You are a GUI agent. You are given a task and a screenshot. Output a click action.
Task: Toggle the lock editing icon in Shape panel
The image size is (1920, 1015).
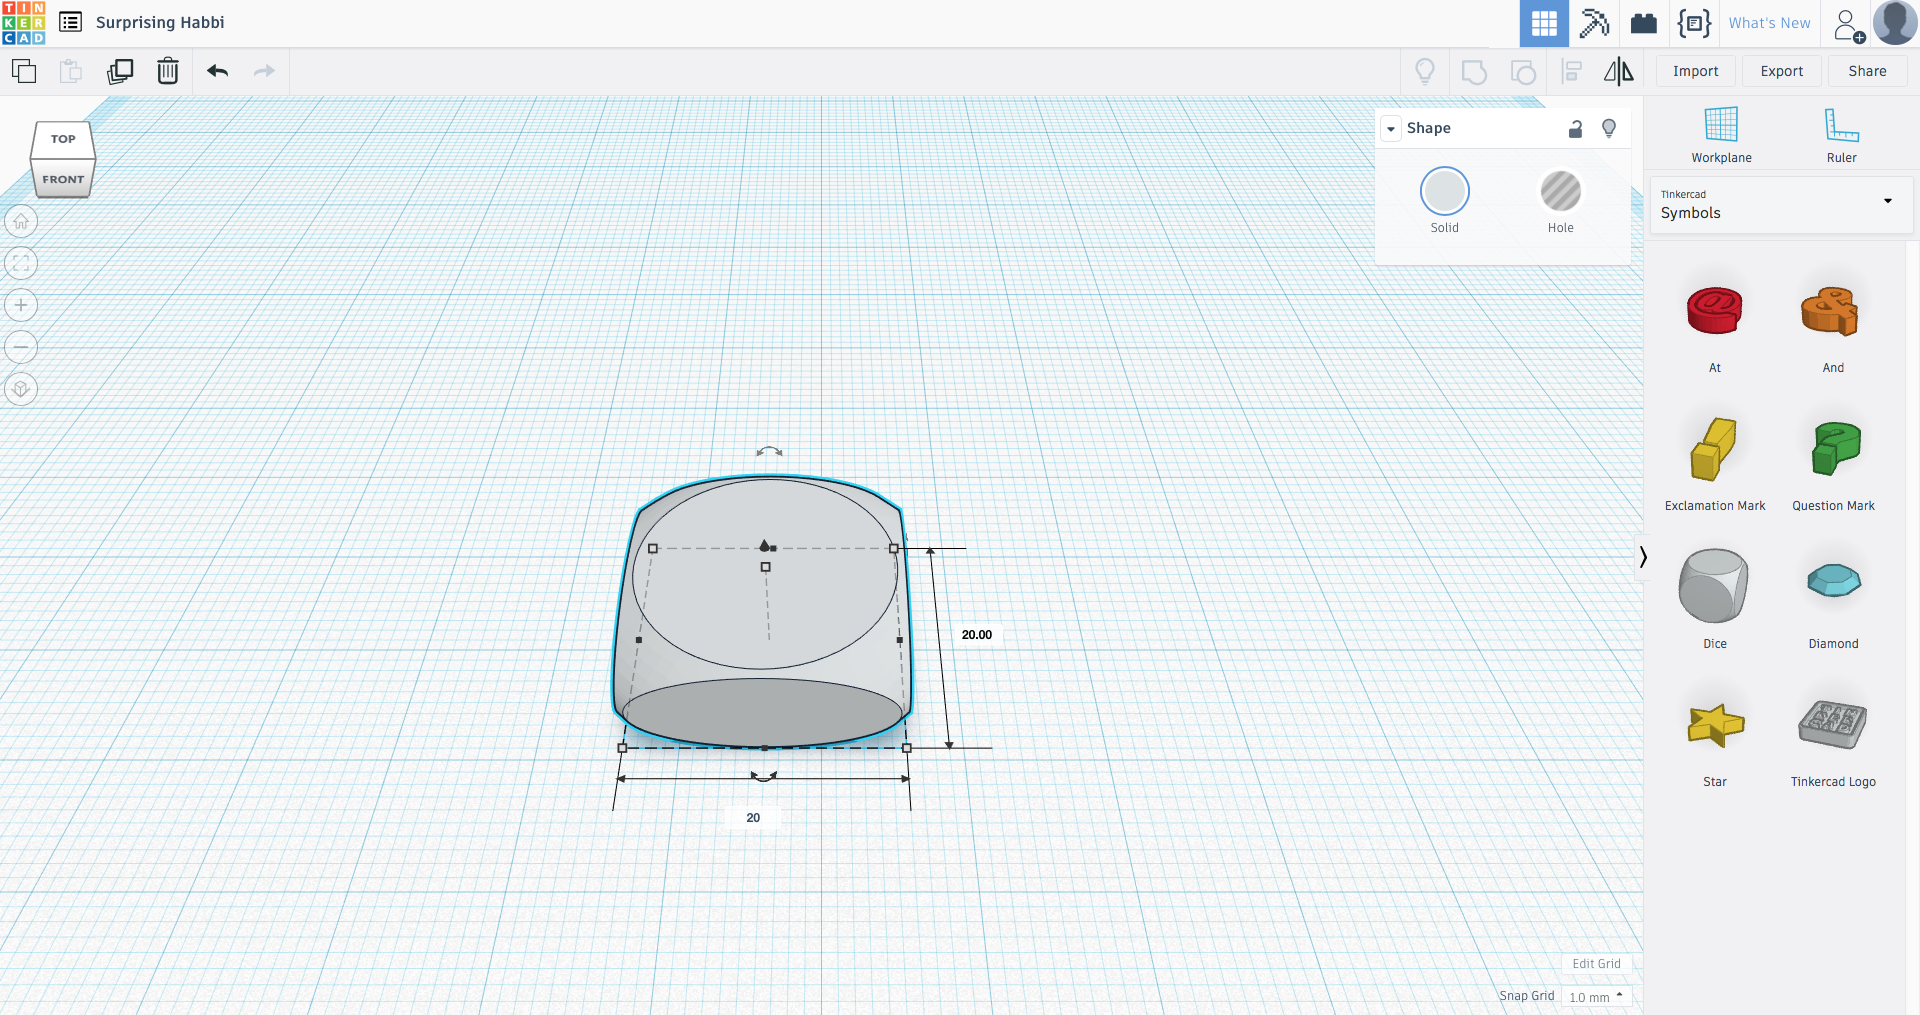pos(1575,128)
